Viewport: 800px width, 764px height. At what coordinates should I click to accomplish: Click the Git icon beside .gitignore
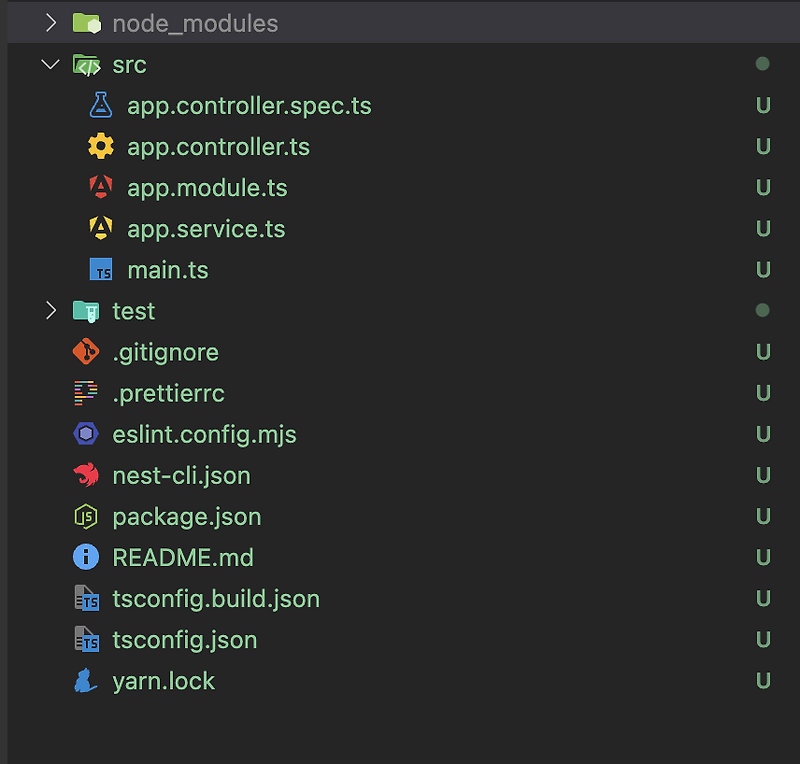click(x=86, y=352)
